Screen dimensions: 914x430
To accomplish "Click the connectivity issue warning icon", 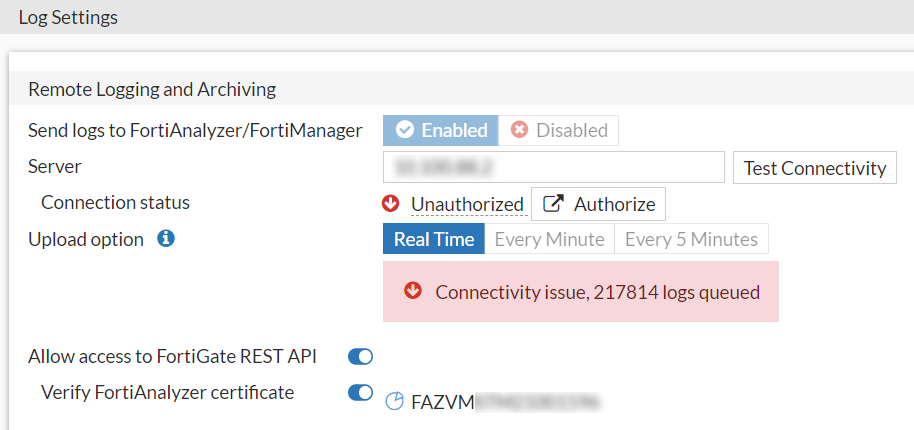I will coord(412,292).
